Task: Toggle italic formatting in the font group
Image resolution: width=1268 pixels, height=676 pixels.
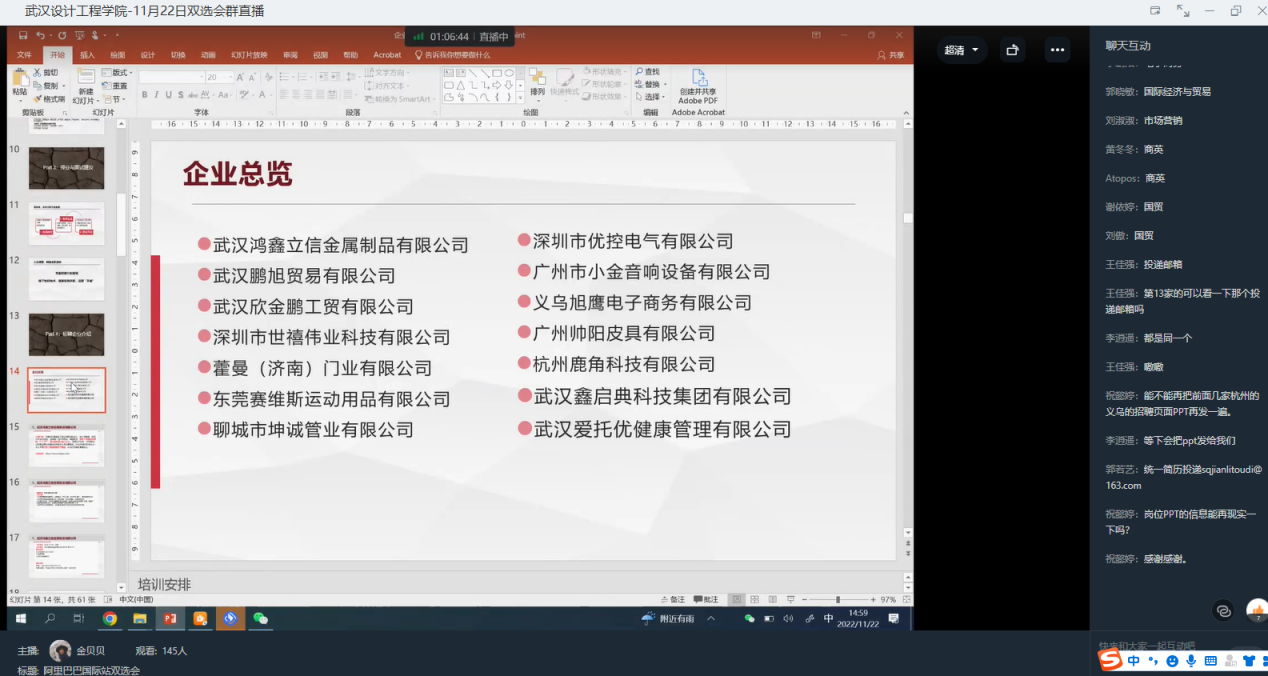Action: click(x=157, y=95)
